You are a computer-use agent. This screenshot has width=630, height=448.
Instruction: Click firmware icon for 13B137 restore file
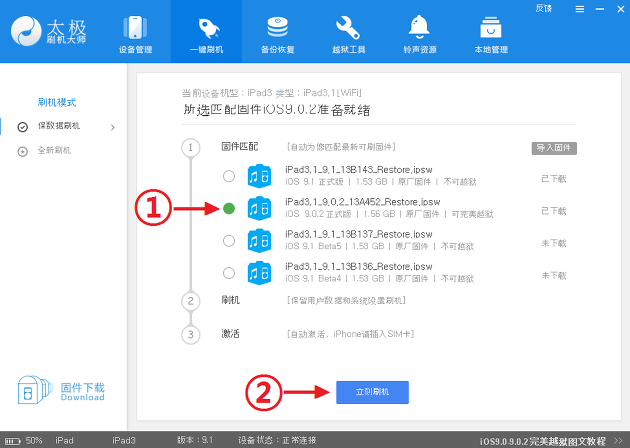[259, 241]
